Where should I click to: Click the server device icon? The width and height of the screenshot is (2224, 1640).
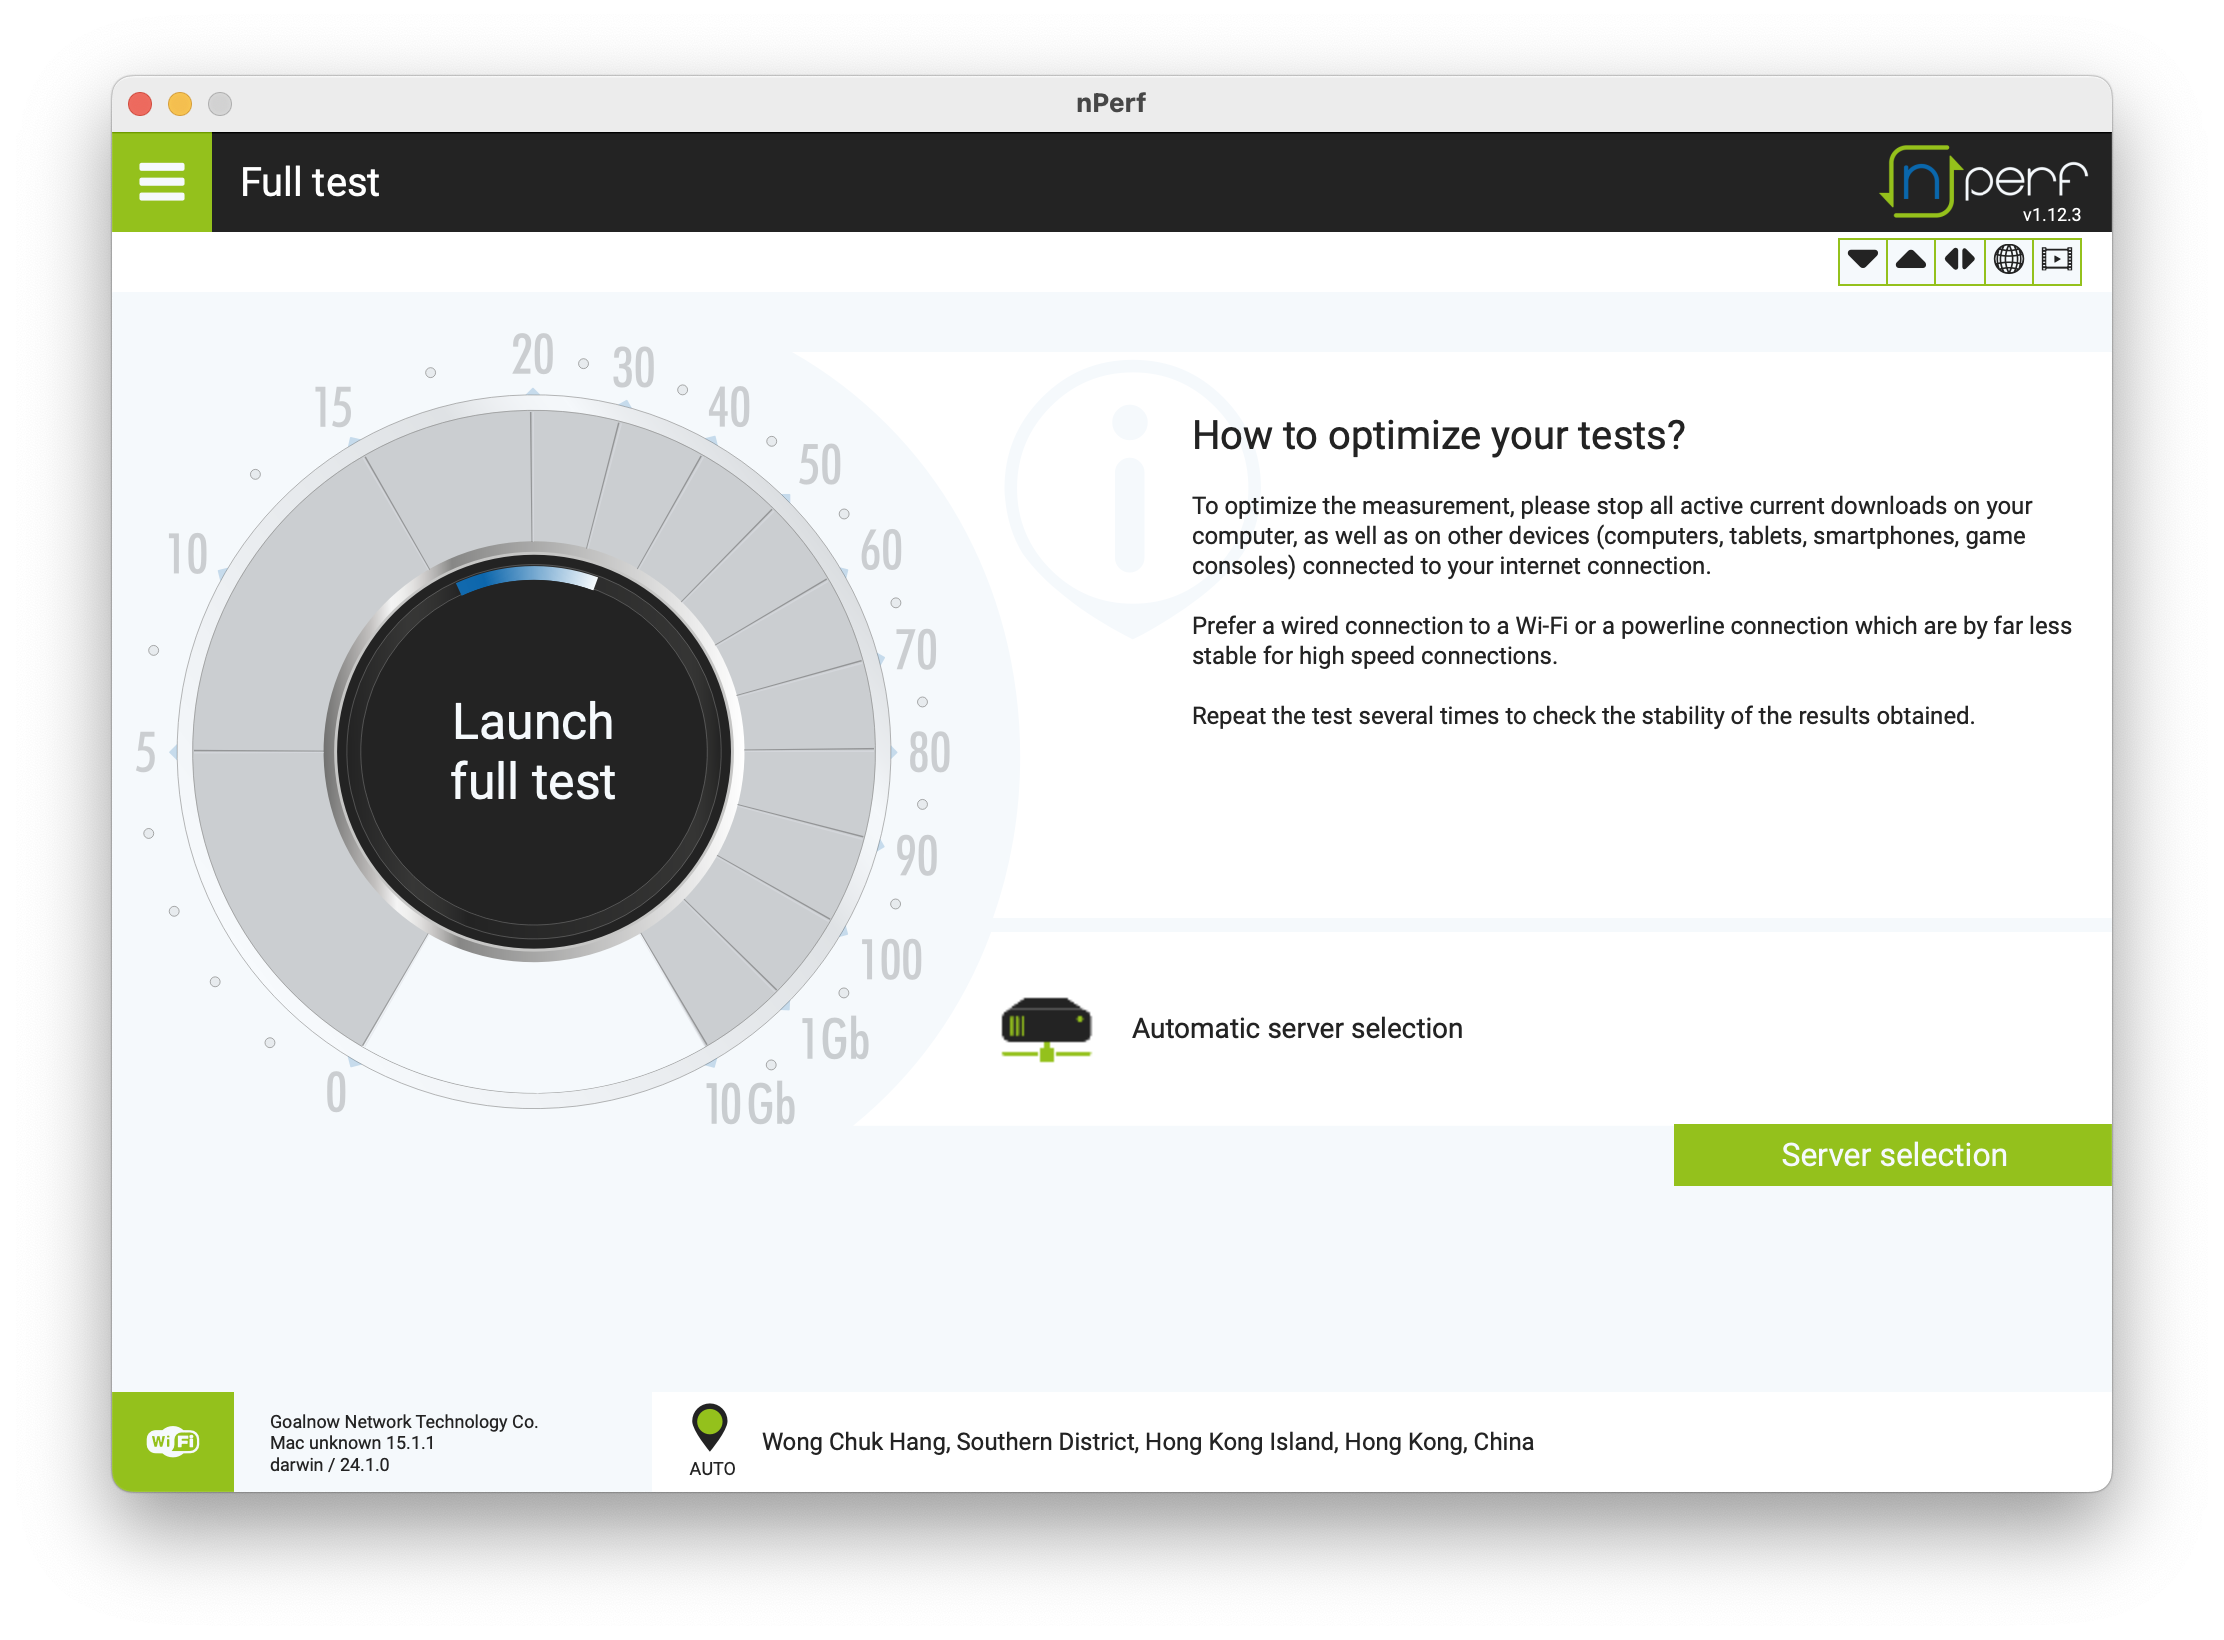click(1046, 1028)
